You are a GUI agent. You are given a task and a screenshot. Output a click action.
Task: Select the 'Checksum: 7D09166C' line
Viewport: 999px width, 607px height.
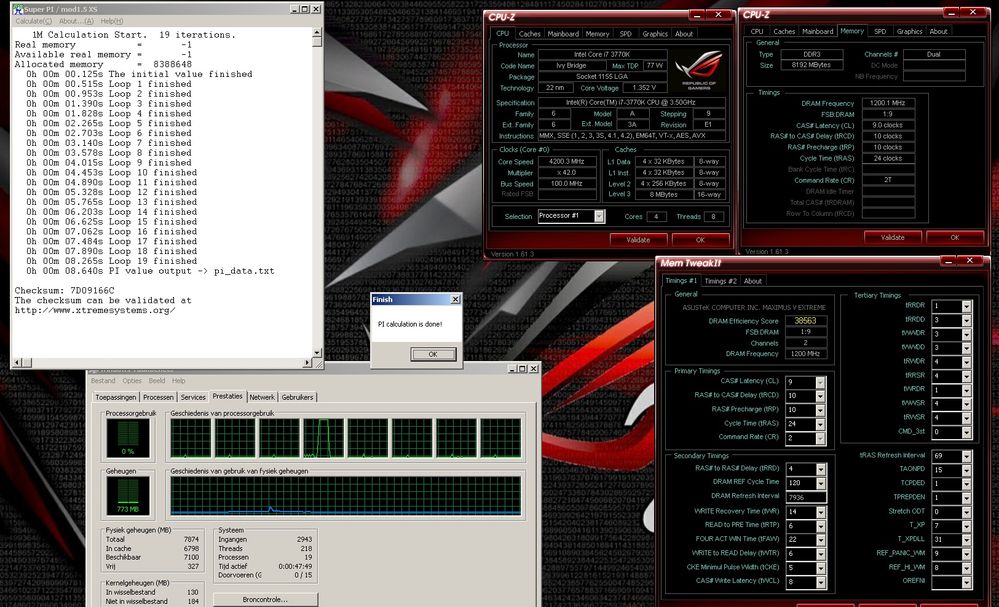pos(64,290)
